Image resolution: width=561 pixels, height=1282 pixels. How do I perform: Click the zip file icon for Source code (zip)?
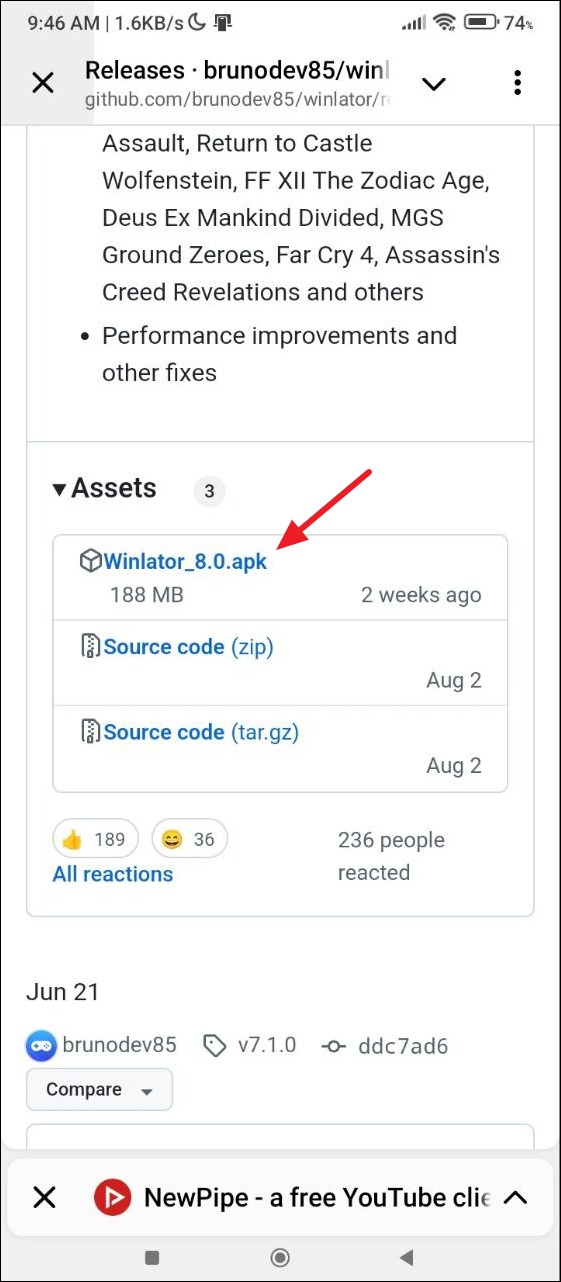coord(90,646)
